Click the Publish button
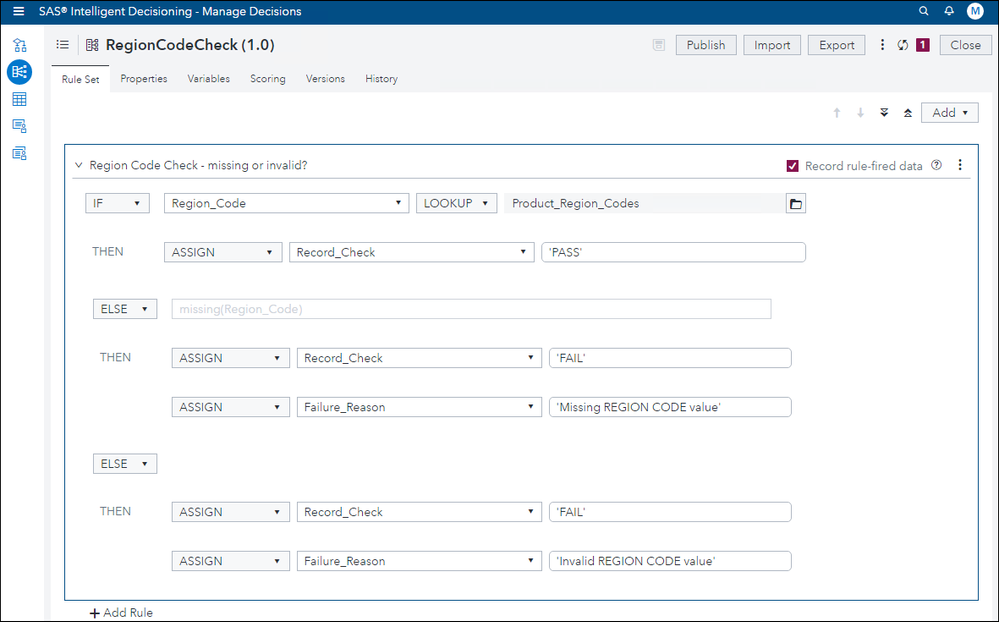Screen dimensions: 999x622 706,45
